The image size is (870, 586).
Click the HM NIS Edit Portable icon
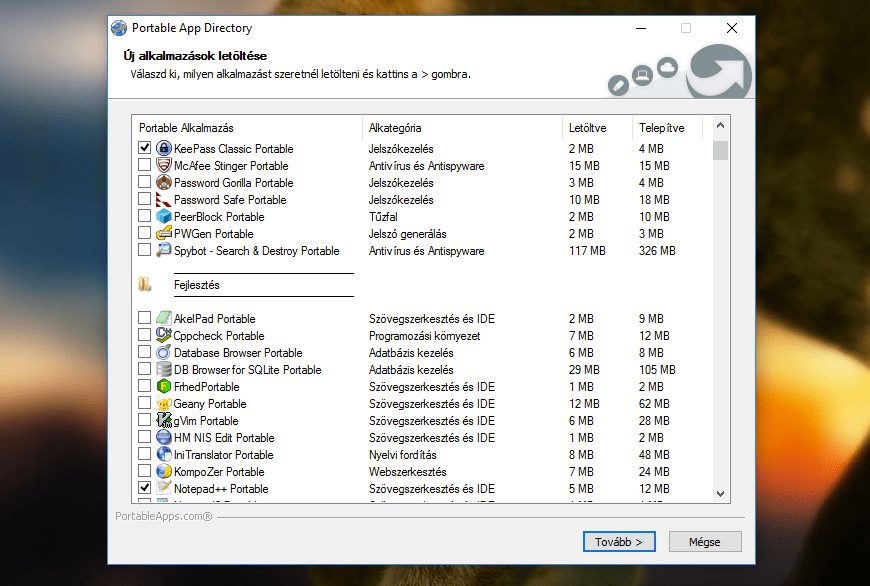click(x=164, y=437)
